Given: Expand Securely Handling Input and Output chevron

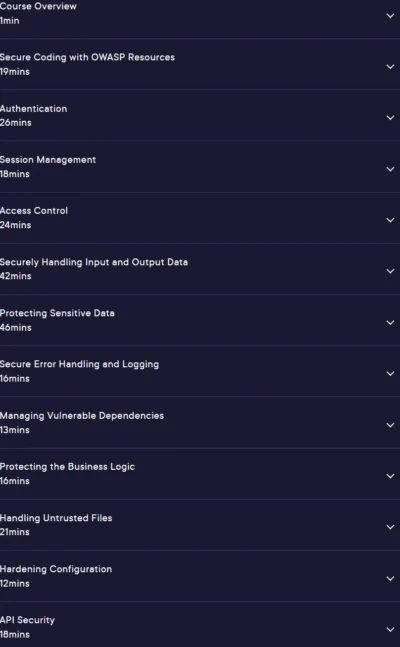Looking at the screenshot, I should pos(390,271).
